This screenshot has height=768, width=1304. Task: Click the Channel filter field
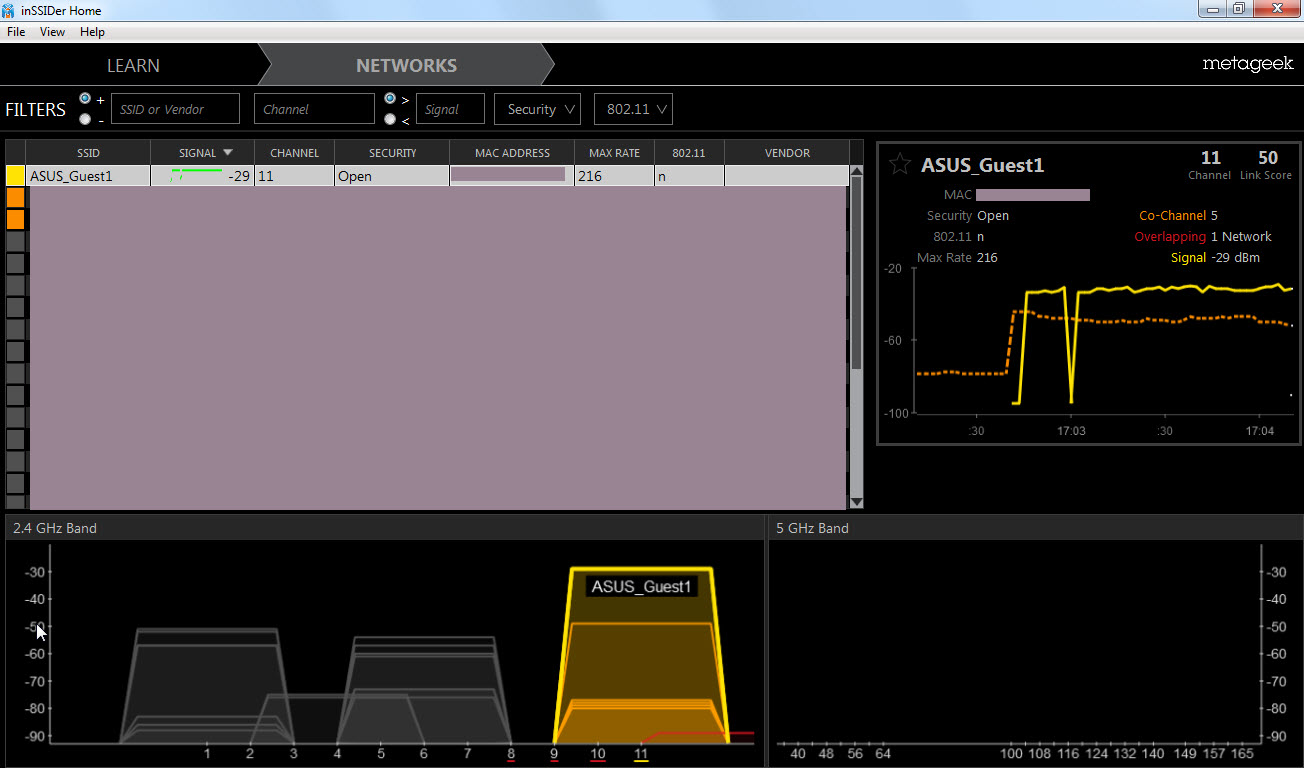[314, 109]
